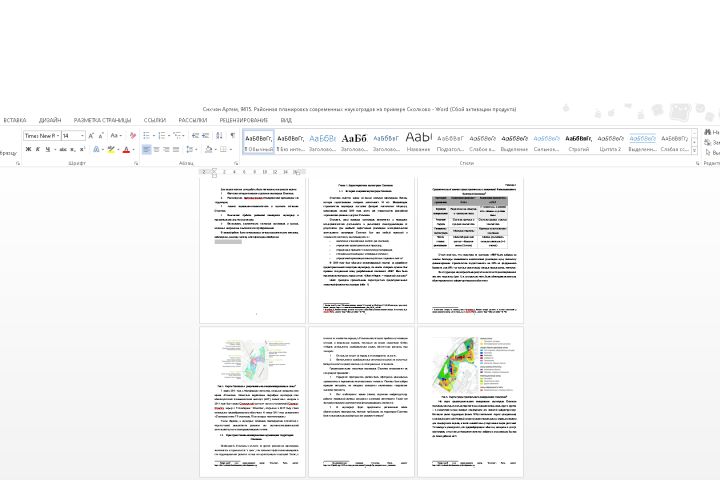Image resolution: width=720 pixels, height=480 pixels.
Task: Open the borders button
Action: pos(223,149)
